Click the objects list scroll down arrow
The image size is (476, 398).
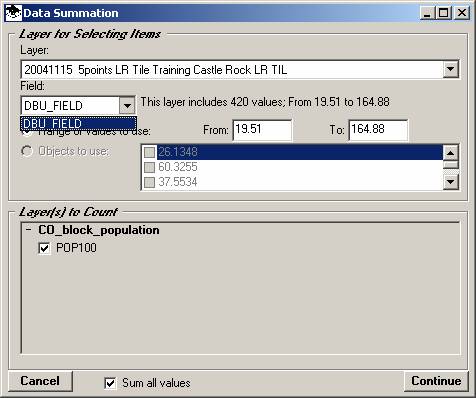point(450,182)
